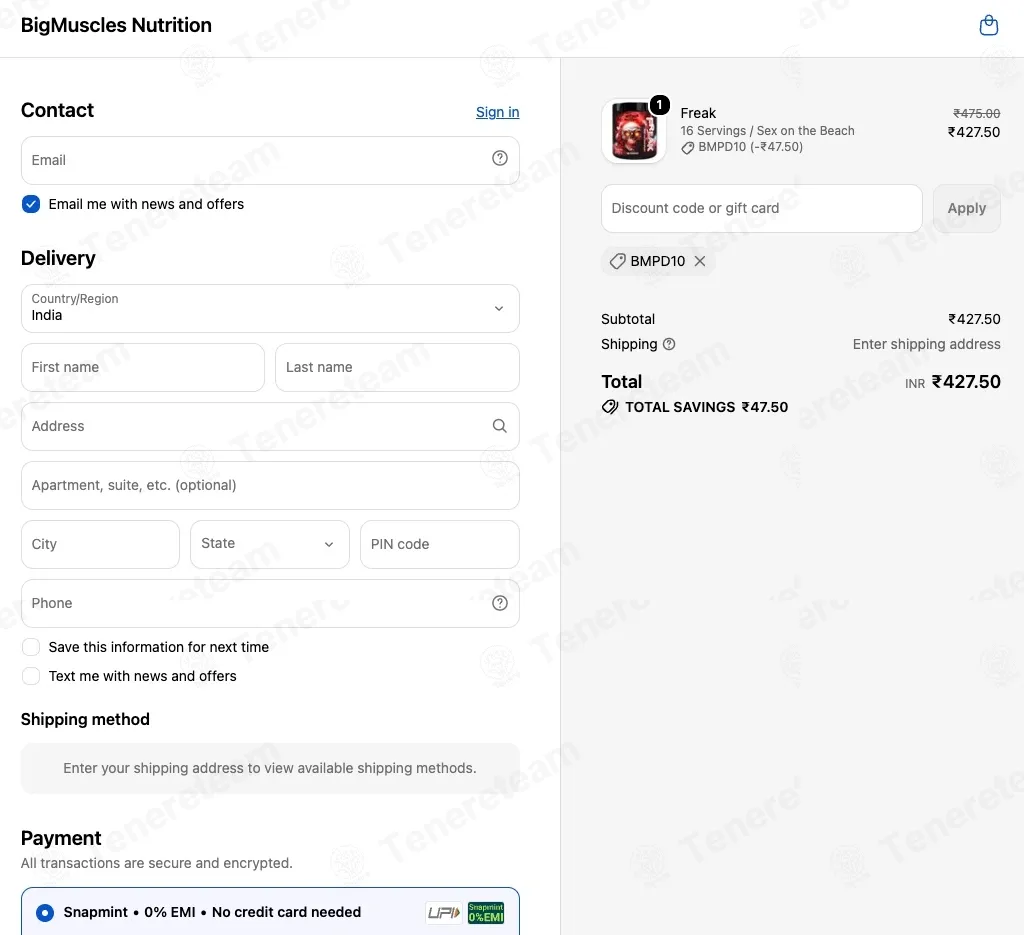The height and width of the screenshot is (935, 1024).
Task: Click the Shipping info question icon
Action: tap(669, 344)
